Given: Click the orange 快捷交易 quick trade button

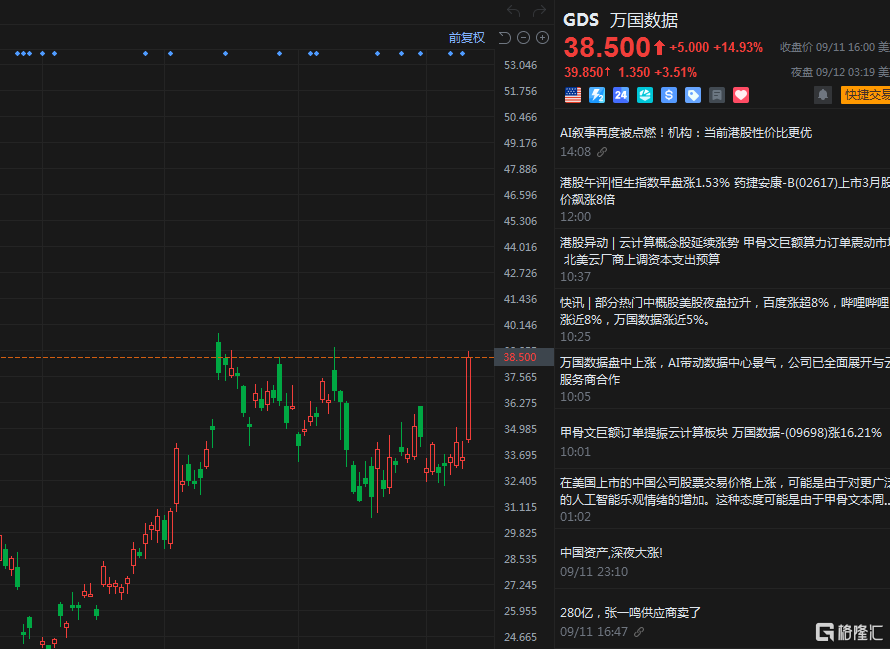Looking at the screenshot, I should 866,95.
